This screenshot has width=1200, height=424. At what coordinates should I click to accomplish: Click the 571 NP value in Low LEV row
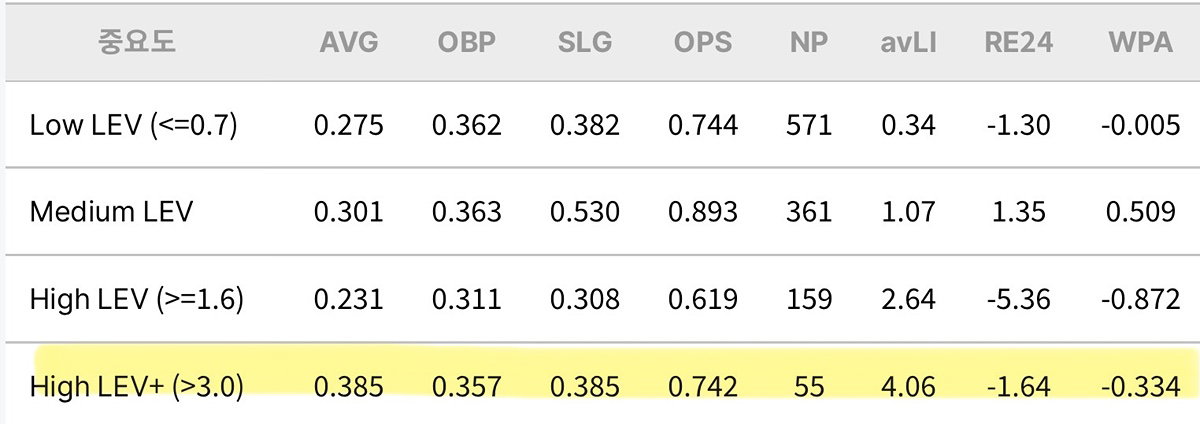809,125
